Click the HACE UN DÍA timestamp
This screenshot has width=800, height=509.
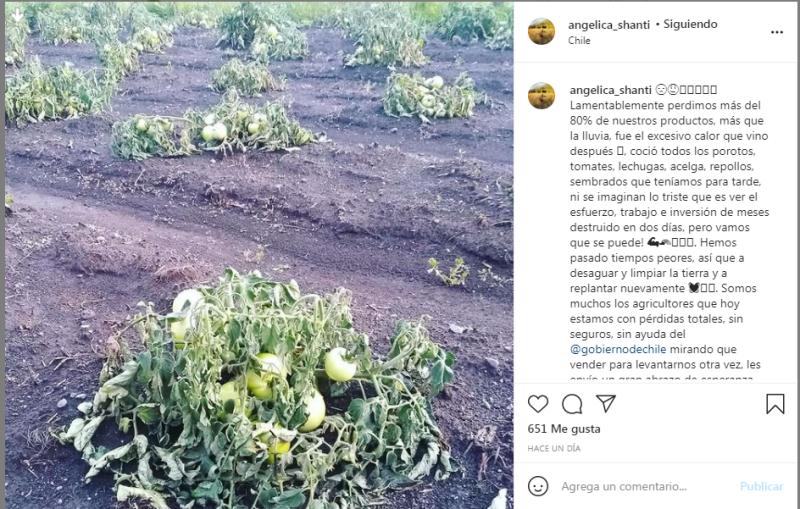[554, 448]
